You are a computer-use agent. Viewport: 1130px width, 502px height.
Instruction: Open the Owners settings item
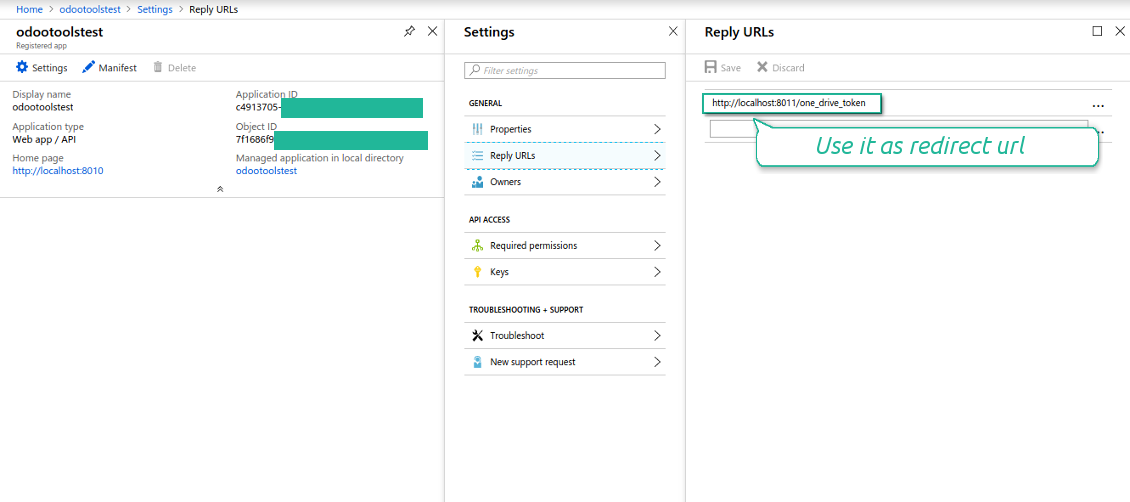pyautogui.click(x=565, y=182)
